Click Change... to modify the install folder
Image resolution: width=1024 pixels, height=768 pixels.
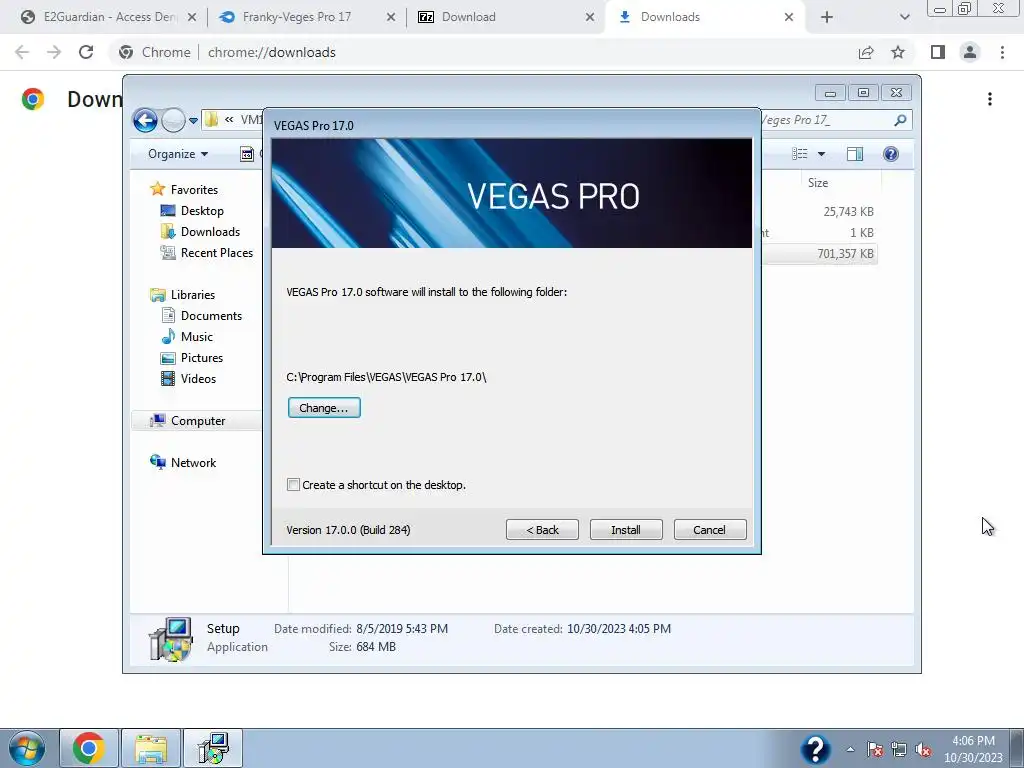[324, 408]
